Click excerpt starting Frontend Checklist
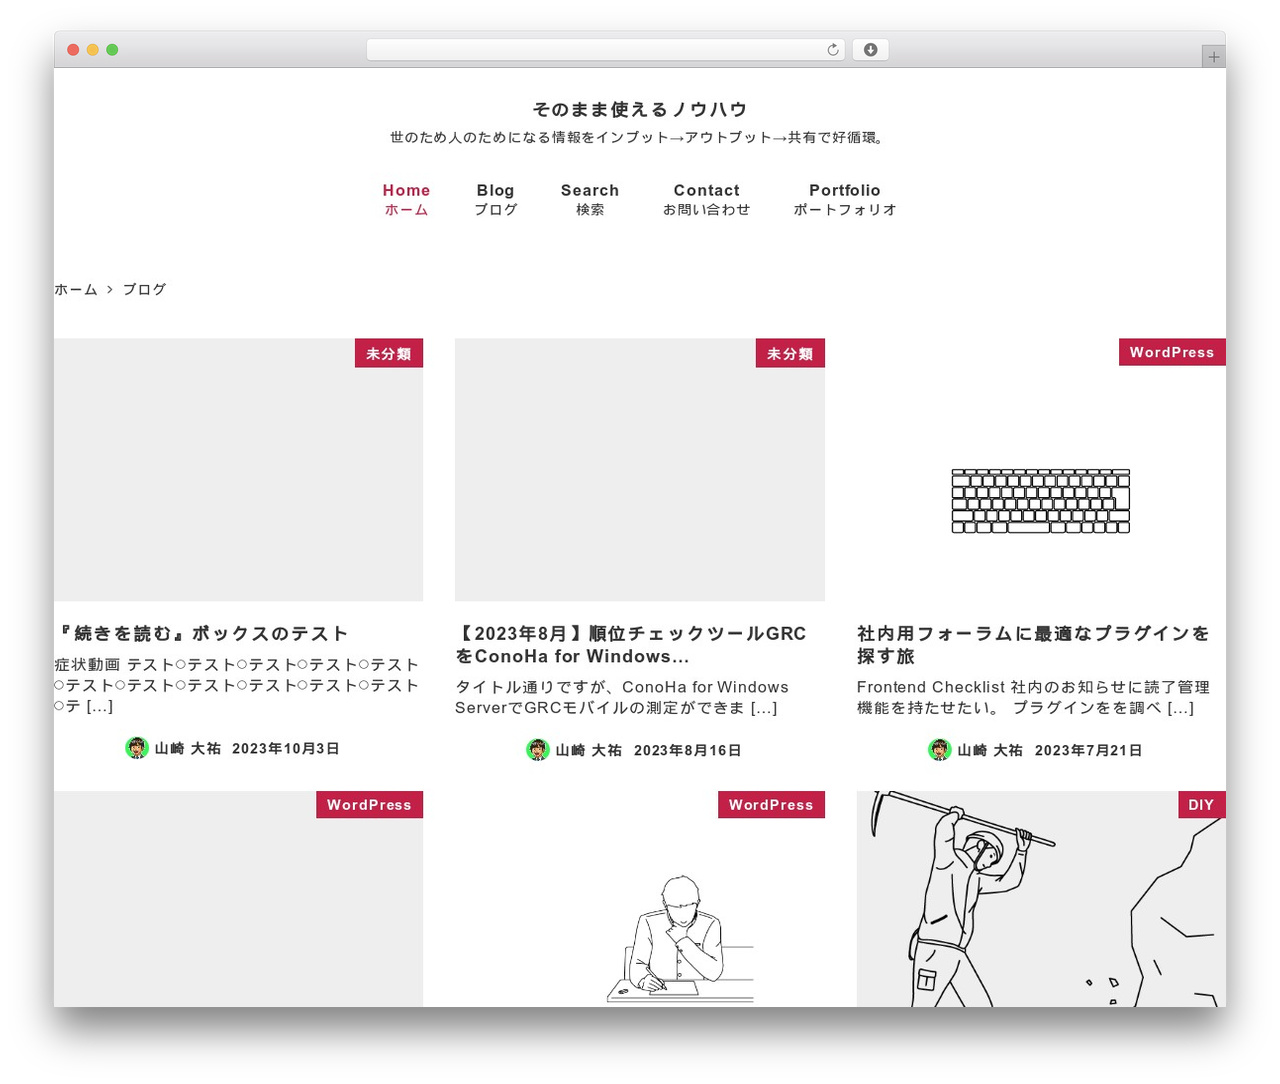Image resolution: width=1280 pixels, height=1084 pixels. coord(1033,697)
